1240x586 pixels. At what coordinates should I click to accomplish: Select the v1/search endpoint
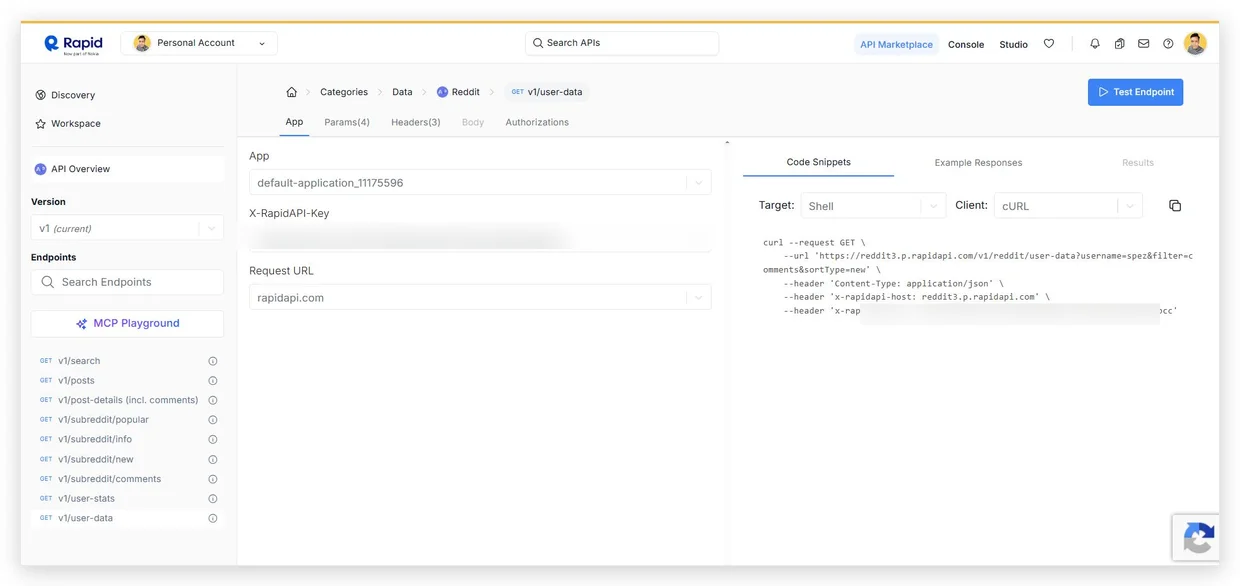click(79, 361)
